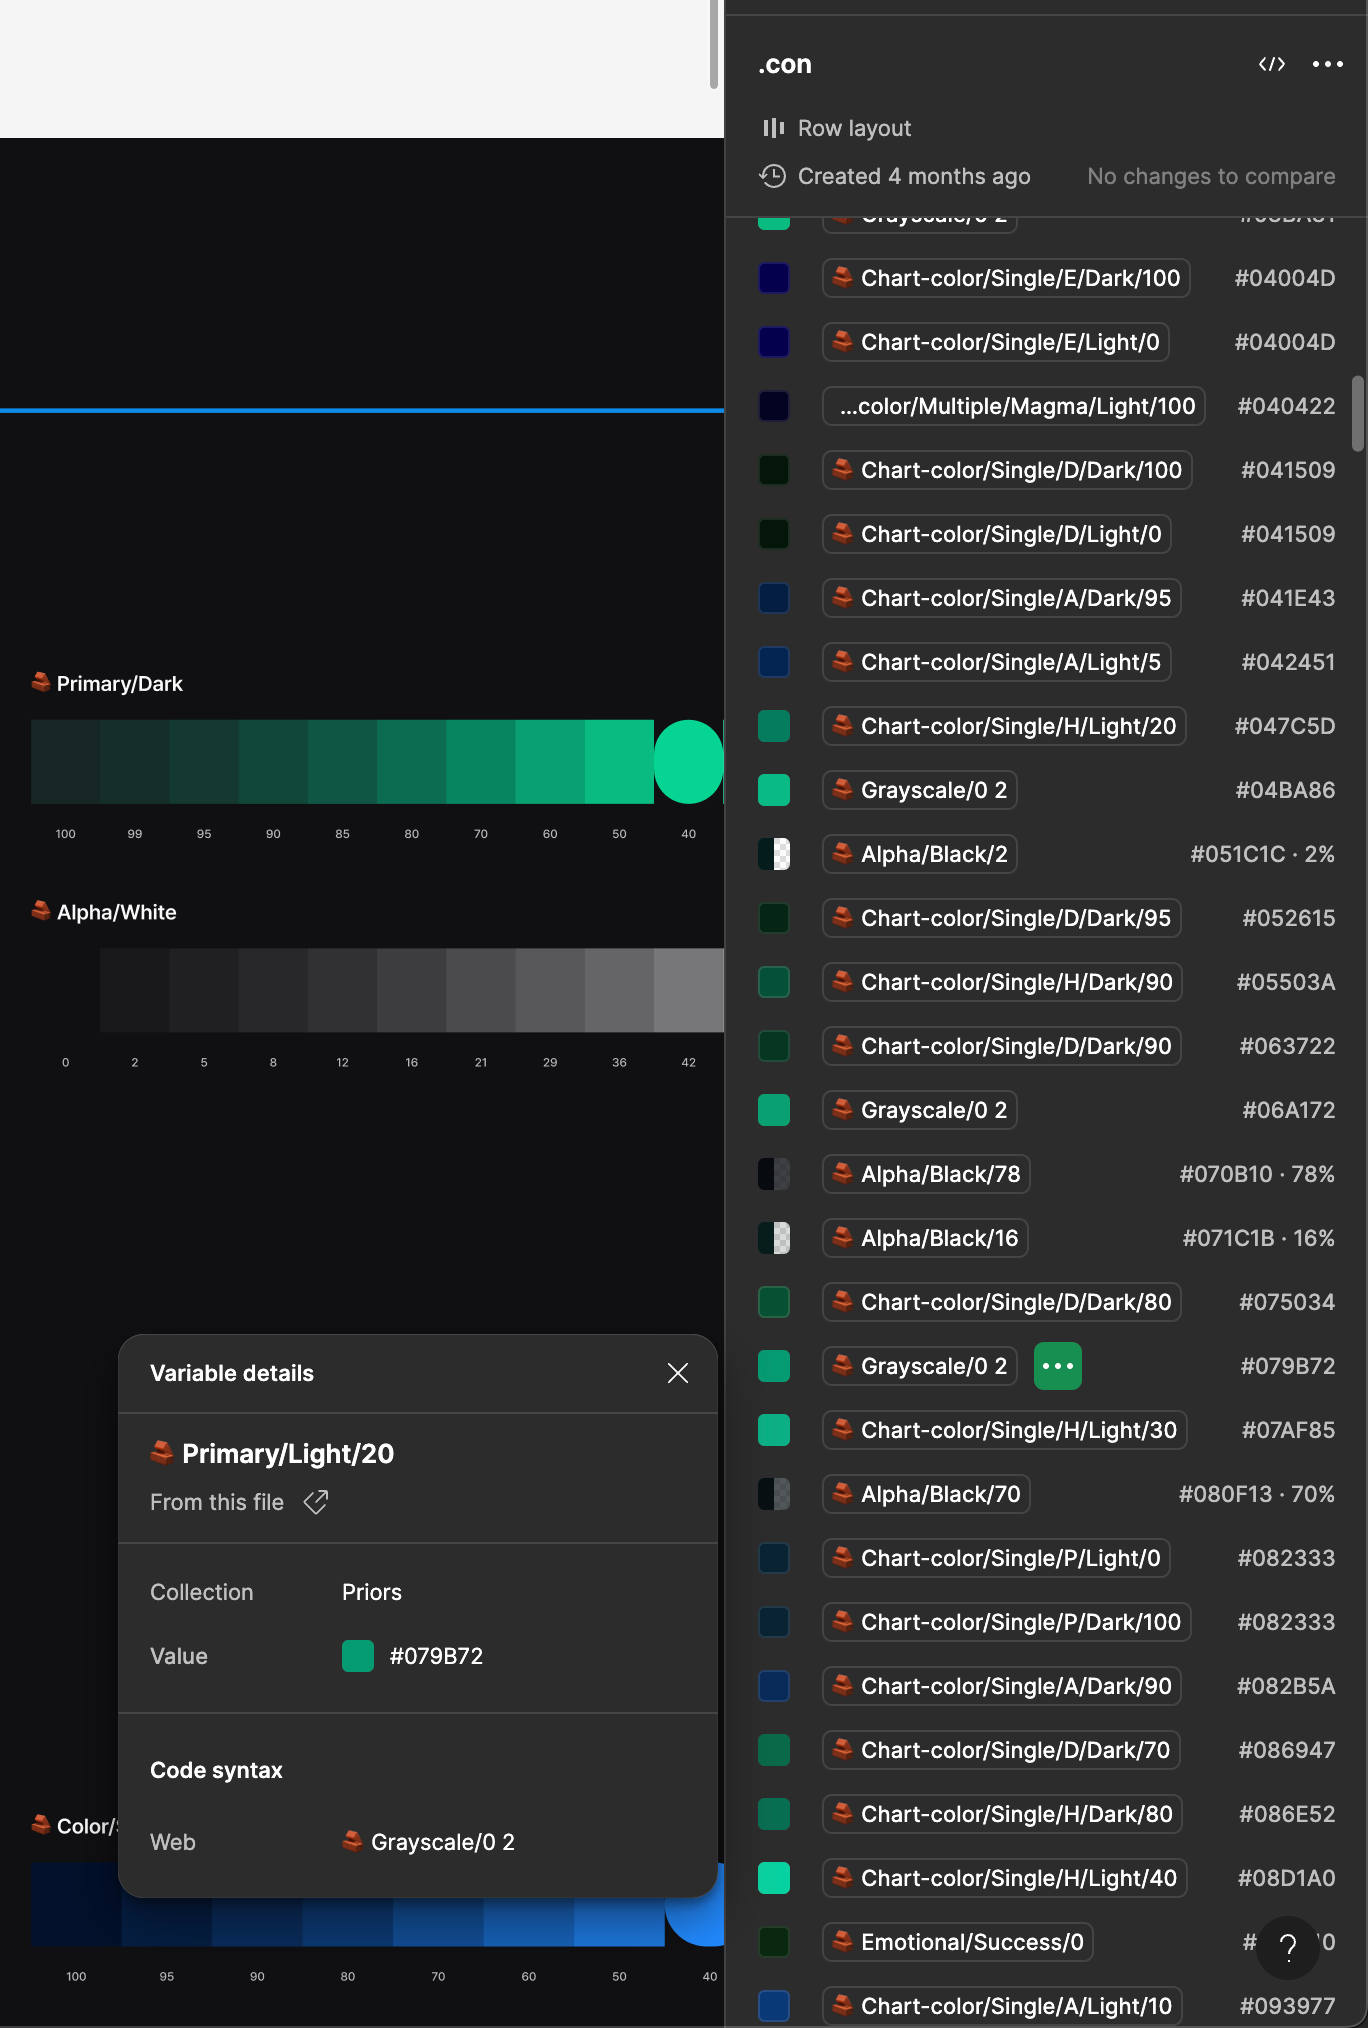Click the .con layer name heading
The height and width of the screenshot is (2028, 1368).
point(785,64)
